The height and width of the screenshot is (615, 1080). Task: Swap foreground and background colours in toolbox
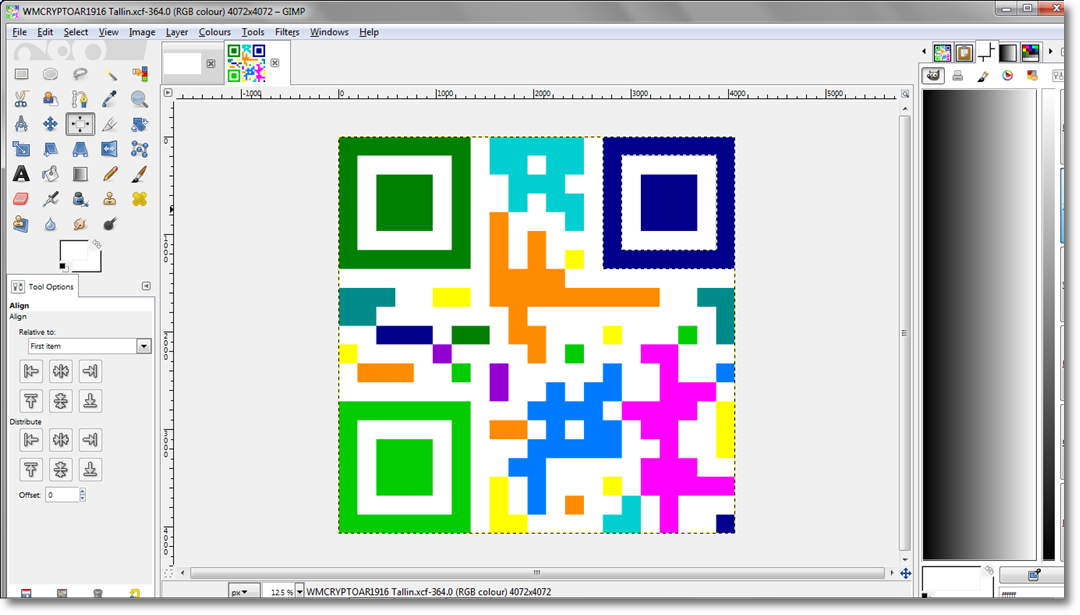pyautogui.click(x=97, y=244)
